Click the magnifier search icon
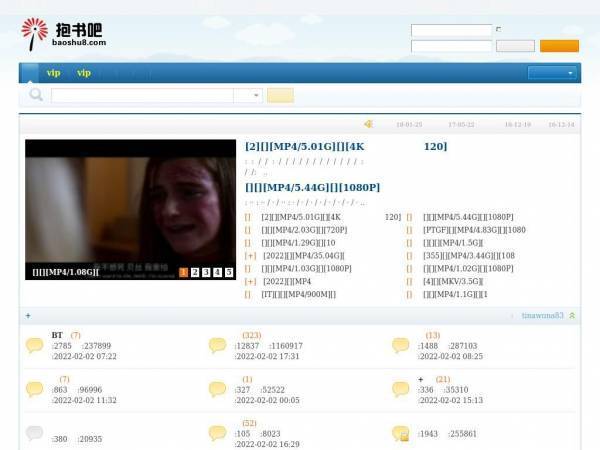The height and width of the screenshot is (450, 600). coord(36,95)
